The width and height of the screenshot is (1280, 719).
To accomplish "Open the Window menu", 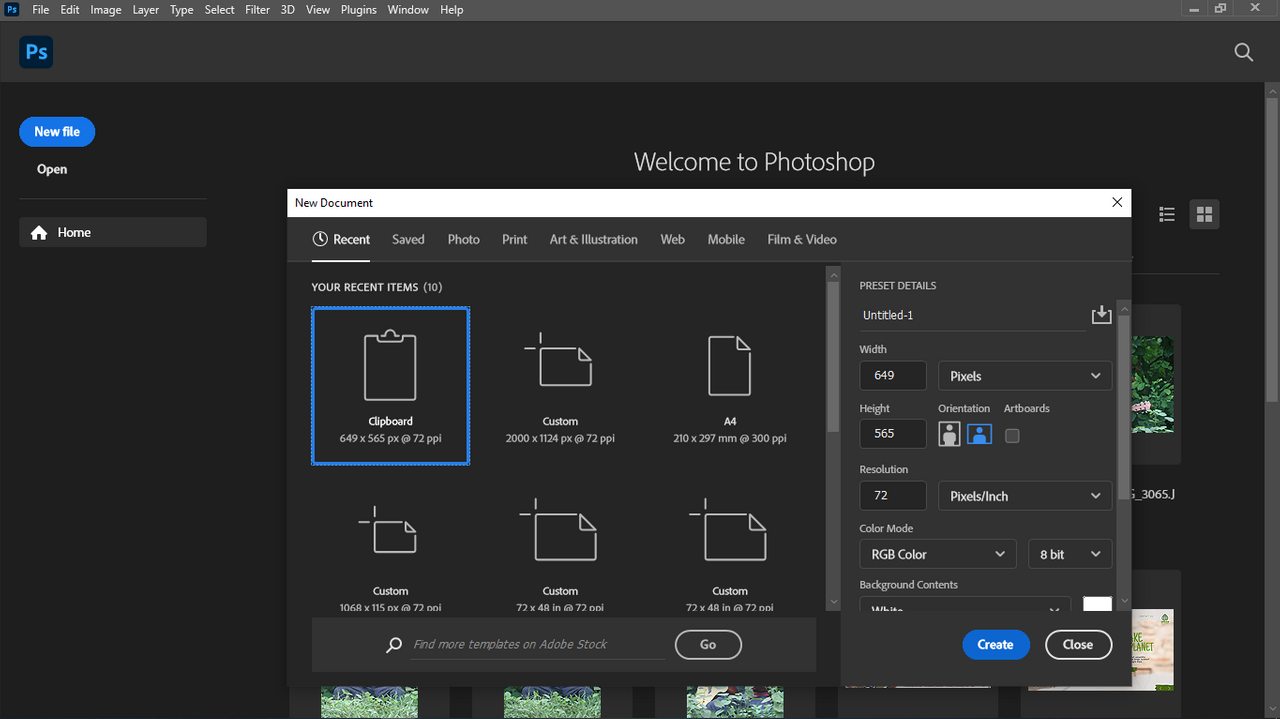I will click(408, 9).
